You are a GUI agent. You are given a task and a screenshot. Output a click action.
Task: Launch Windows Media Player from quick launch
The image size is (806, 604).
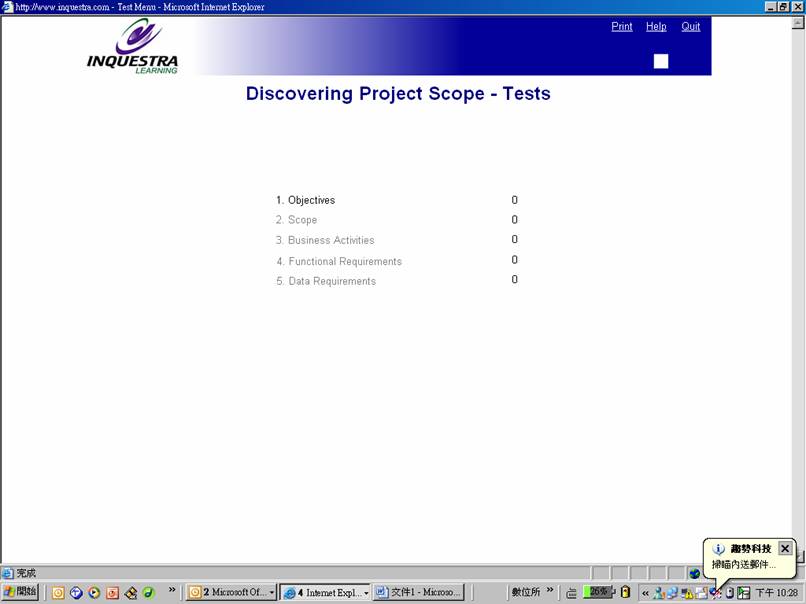coord(94,592)
